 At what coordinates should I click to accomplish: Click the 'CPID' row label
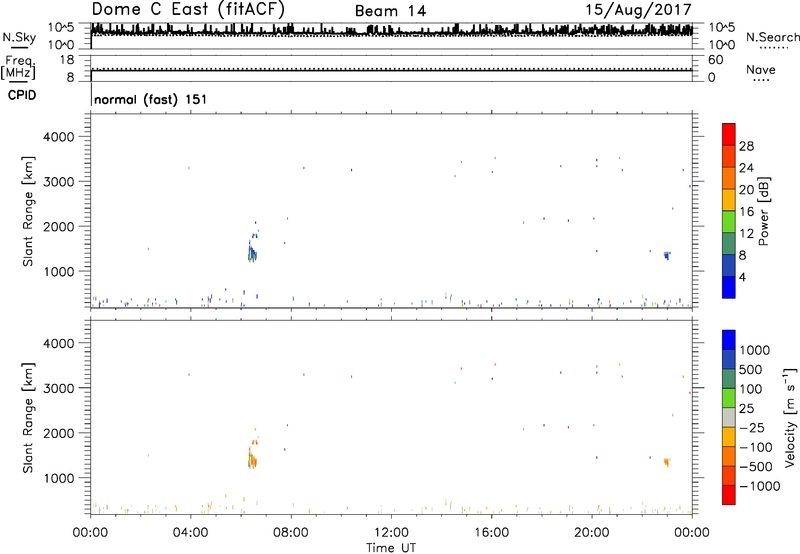click(x=22, y=95)
